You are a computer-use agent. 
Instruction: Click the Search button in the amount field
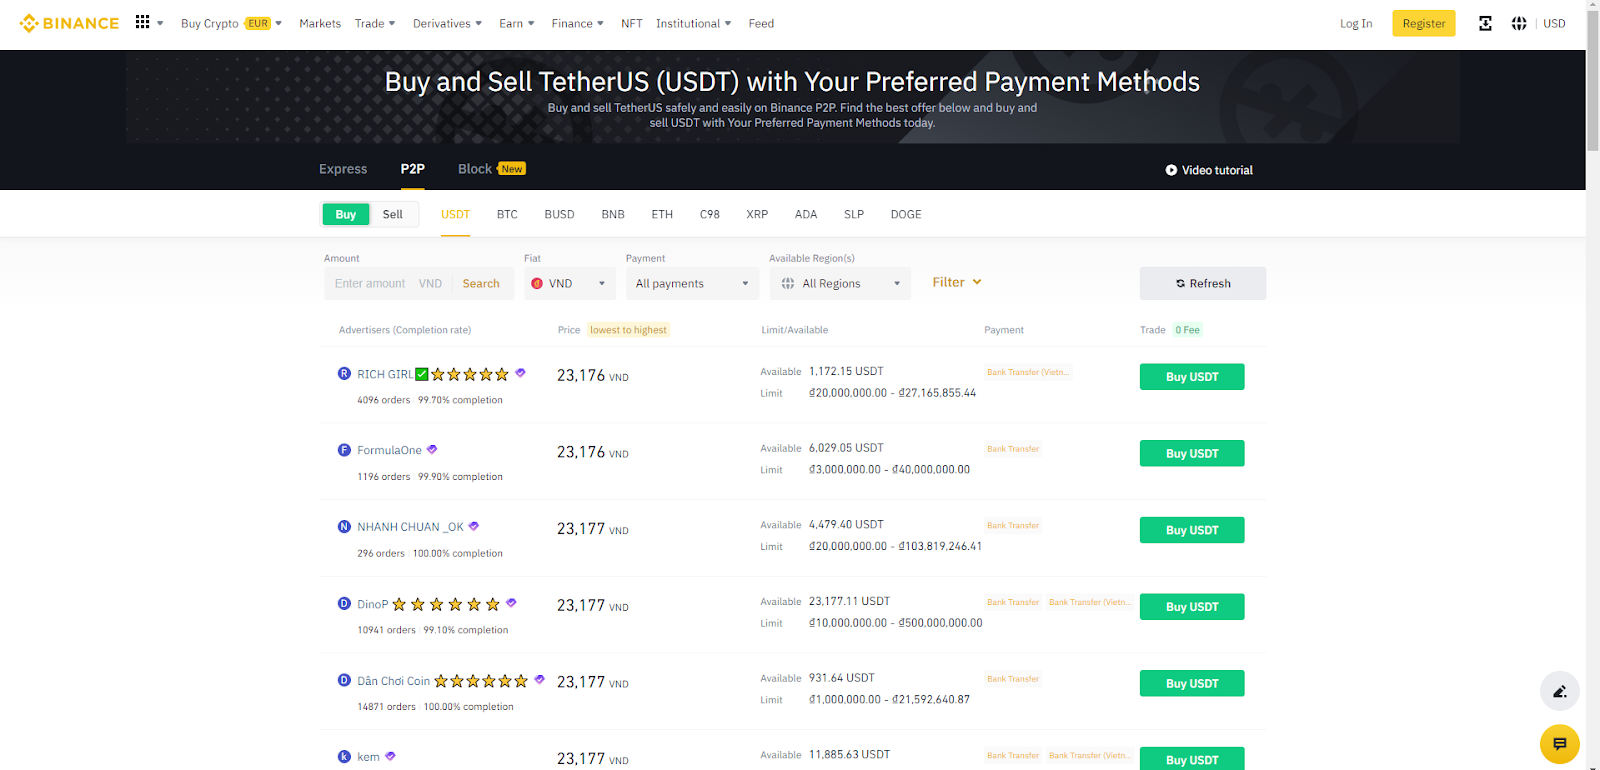point(481,283)
